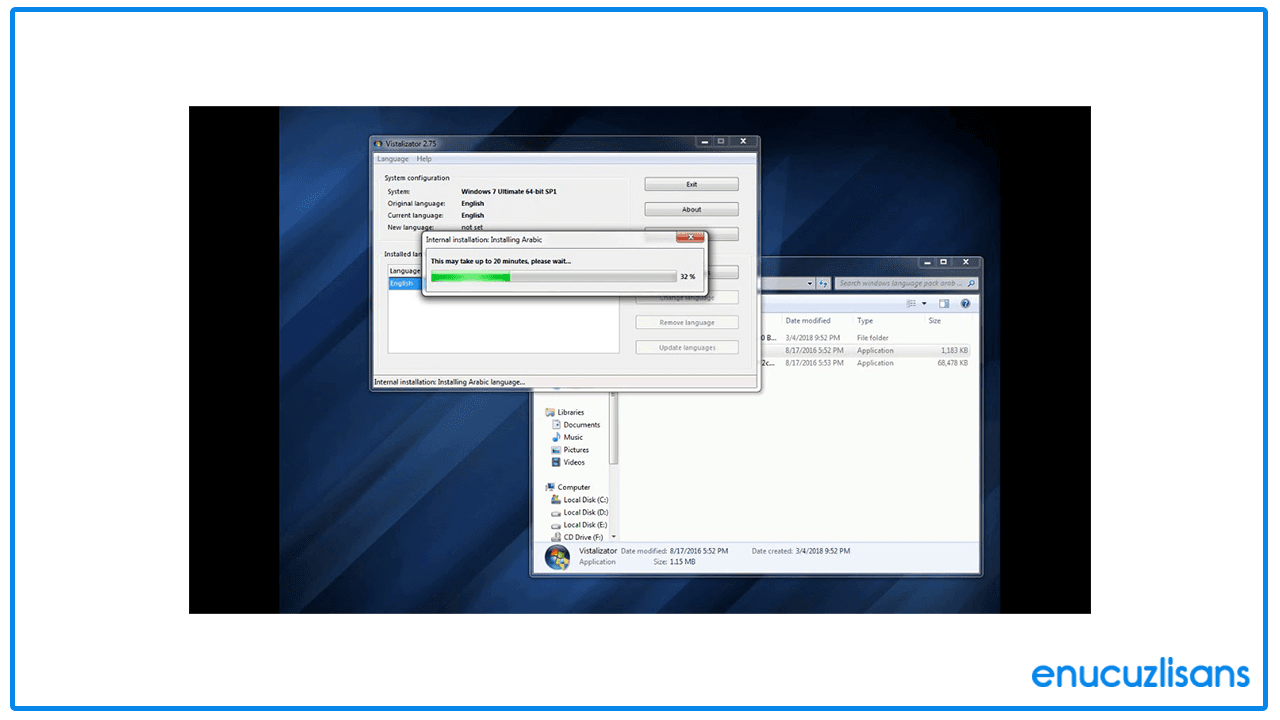Select Computer in the navigation pane
This screenshot has height=720, width=1280.
pyautogui.click(x=574, y=487)
